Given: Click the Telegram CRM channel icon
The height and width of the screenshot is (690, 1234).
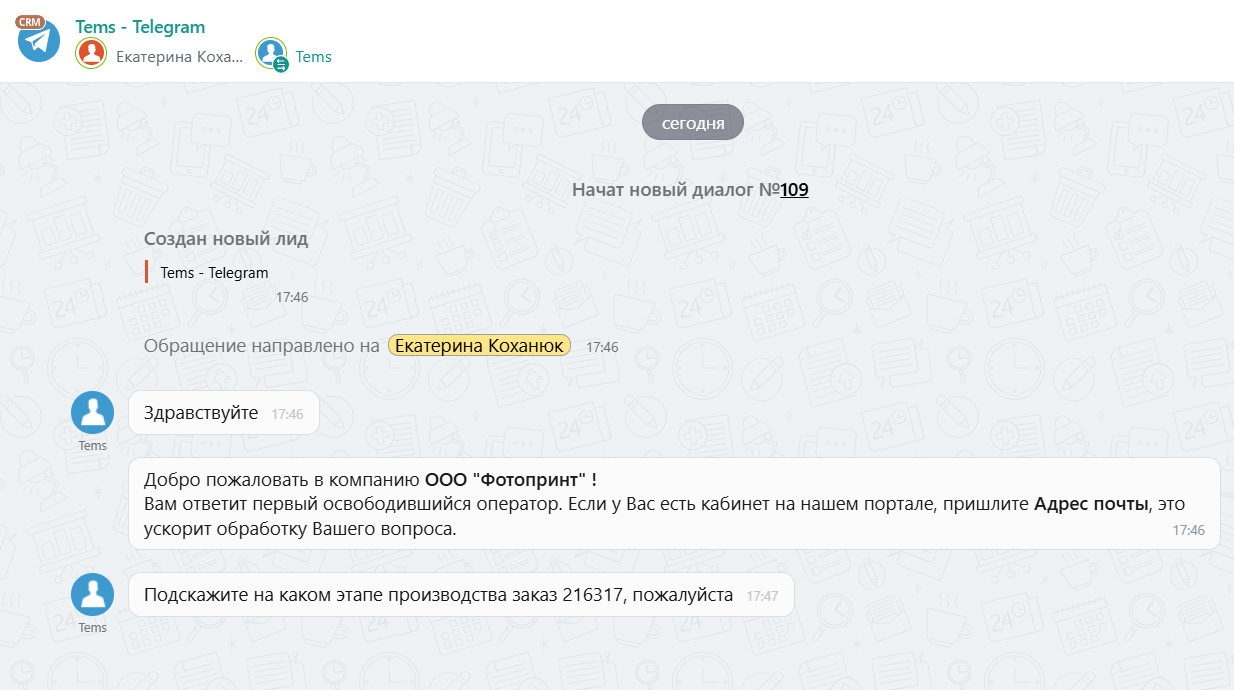Looking at the screenshot, I should click(x=39, y=41).
